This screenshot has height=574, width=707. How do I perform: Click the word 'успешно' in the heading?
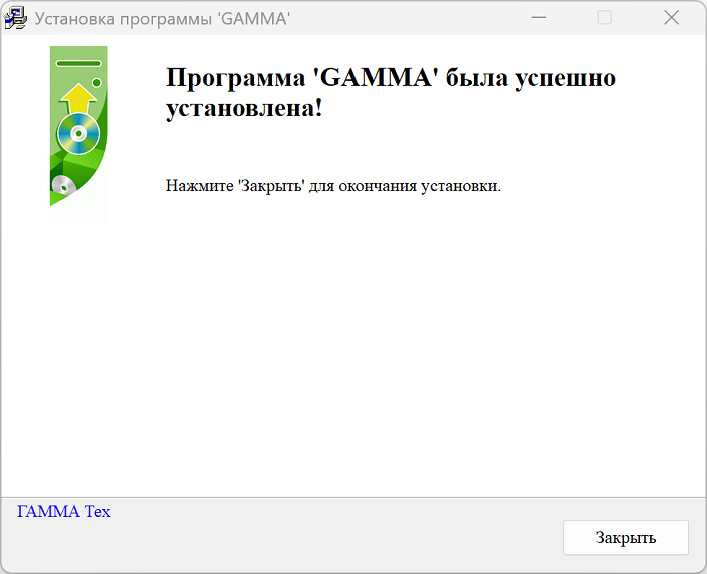pyautogui.click(x=565, y=78)
